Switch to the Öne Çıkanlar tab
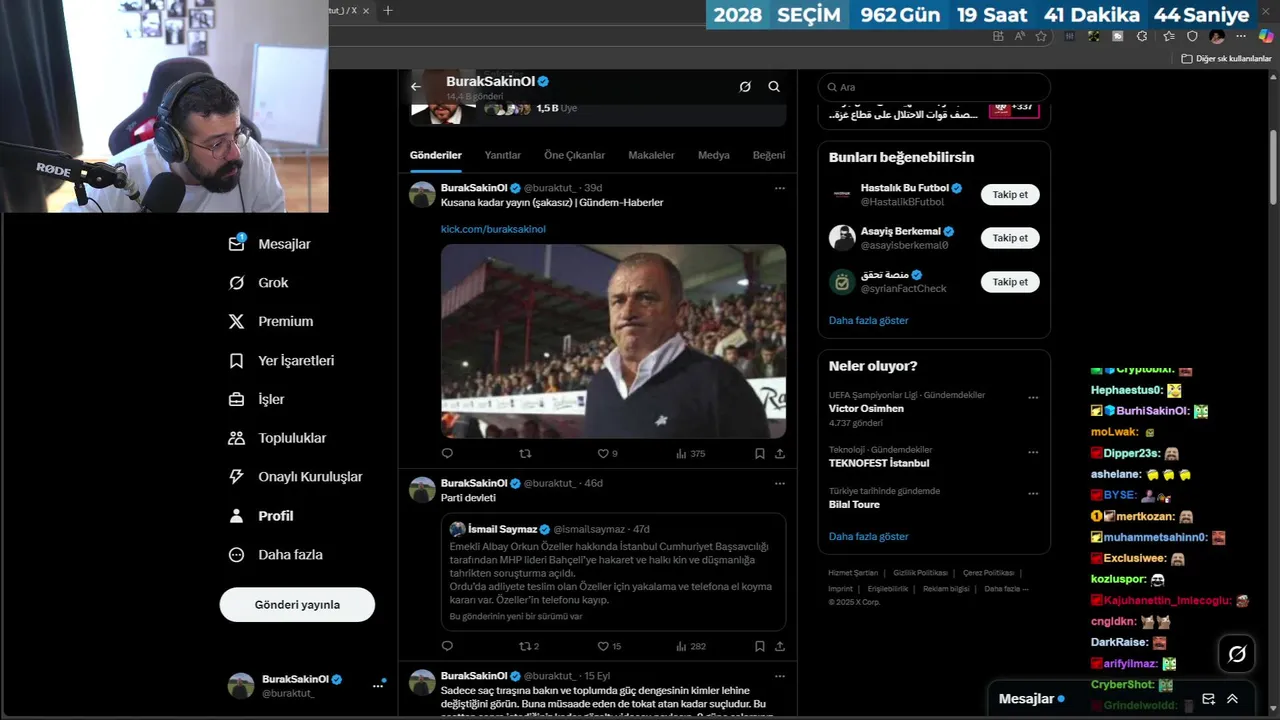 pos(575,156)
